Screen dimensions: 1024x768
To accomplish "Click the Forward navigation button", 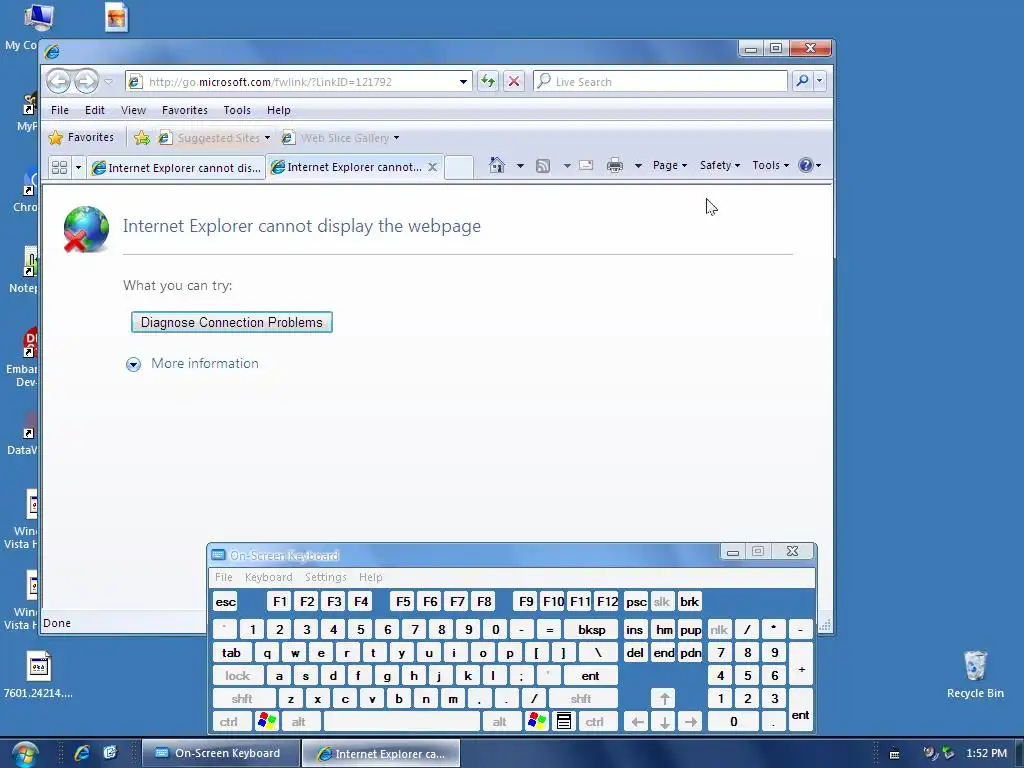I will 86,81.
